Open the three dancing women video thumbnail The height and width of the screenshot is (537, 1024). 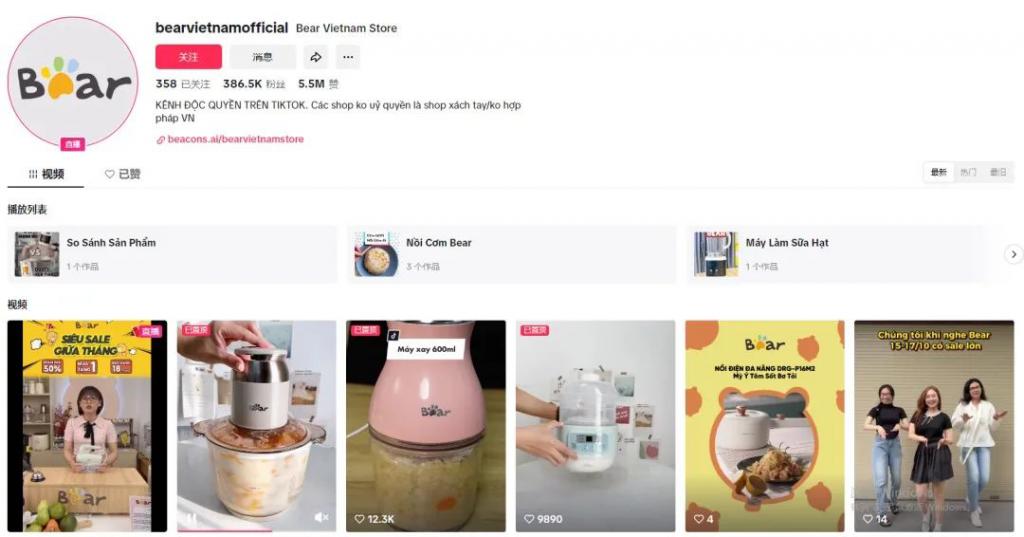[x=934, y=426]
